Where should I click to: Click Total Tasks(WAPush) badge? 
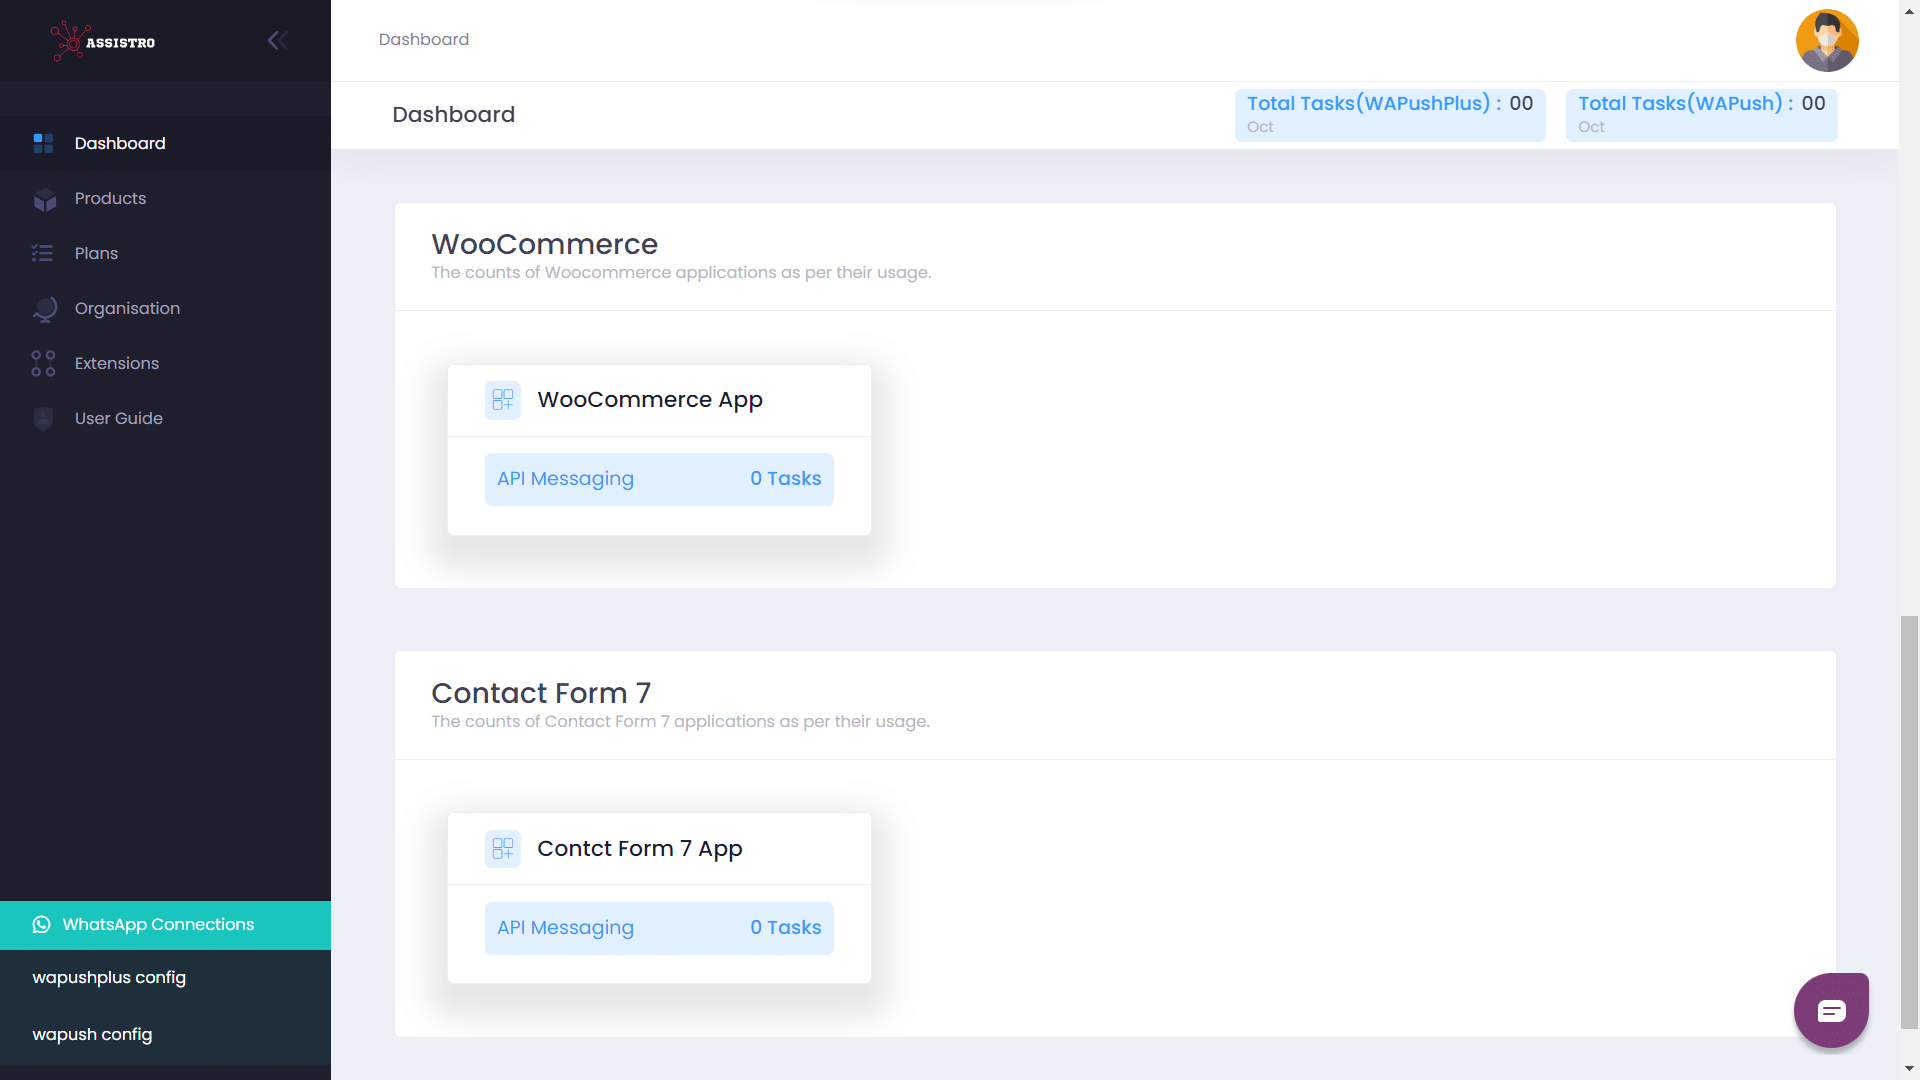tap(1701, 115)
